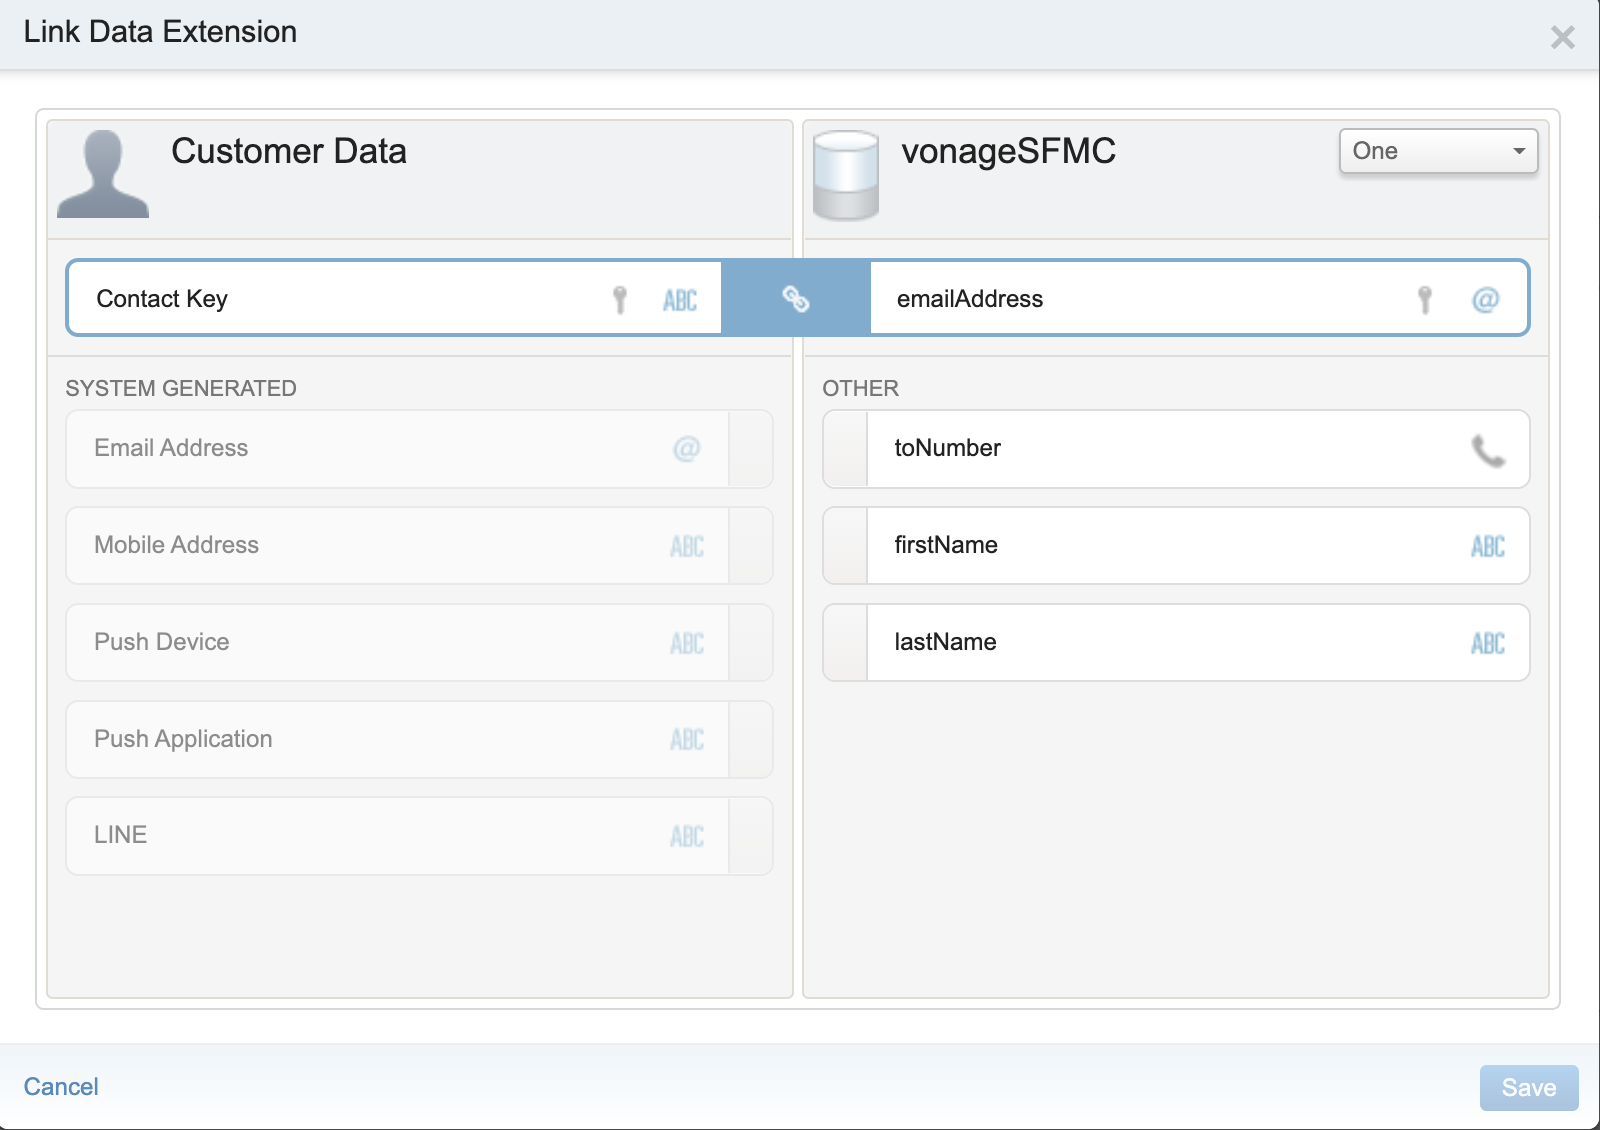Click the ABC icon in Push Device row
Image resolution: width=1600 pixels, height=1130 pixels.
(687, 643)
